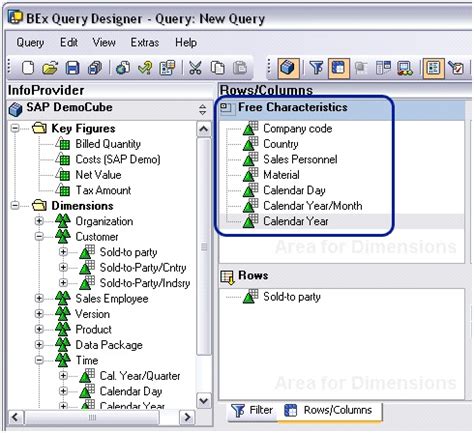Open the View menu
This screenshot has width=474, height=433.
pos(104,43)
